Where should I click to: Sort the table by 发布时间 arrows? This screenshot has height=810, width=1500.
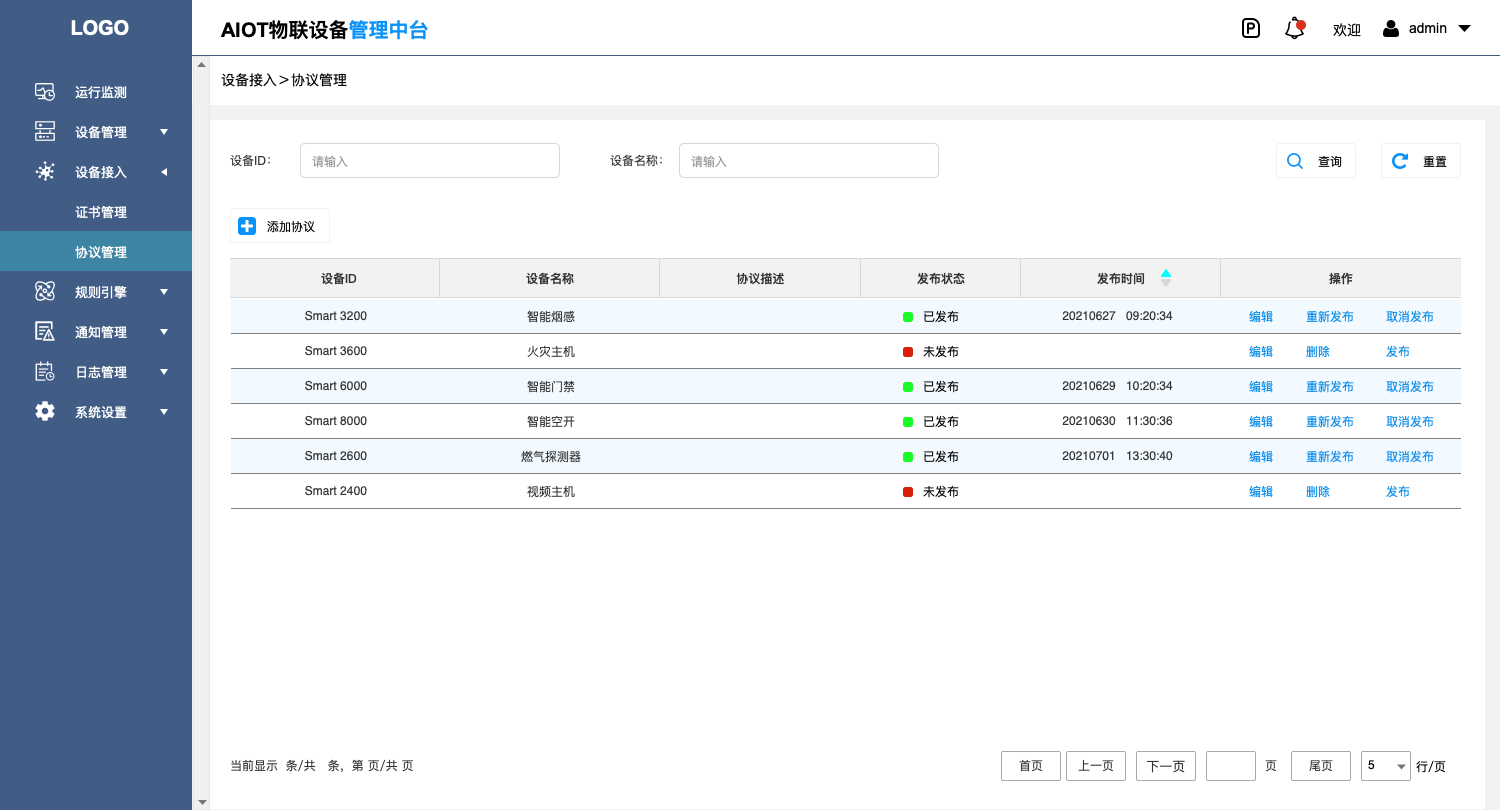pos(1166,278)
